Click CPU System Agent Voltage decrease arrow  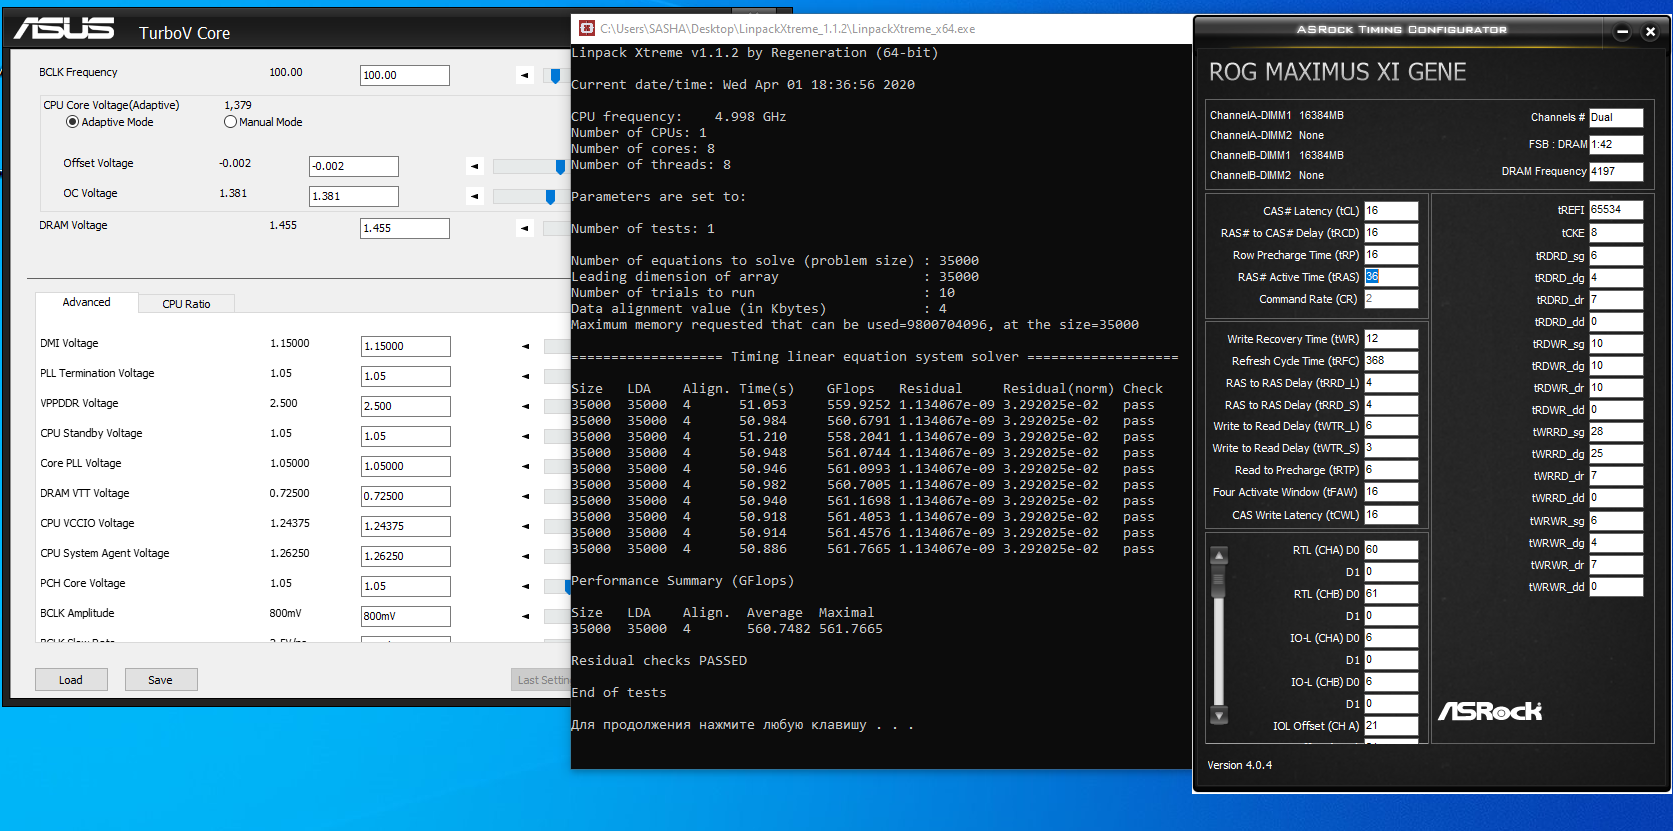tap(525, 556)
